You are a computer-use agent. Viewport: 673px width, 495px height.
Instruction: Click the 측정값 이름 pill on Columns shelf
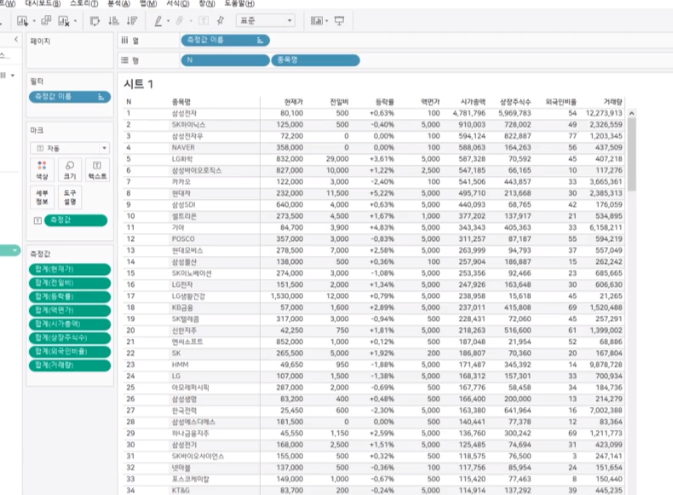point(225,40)
